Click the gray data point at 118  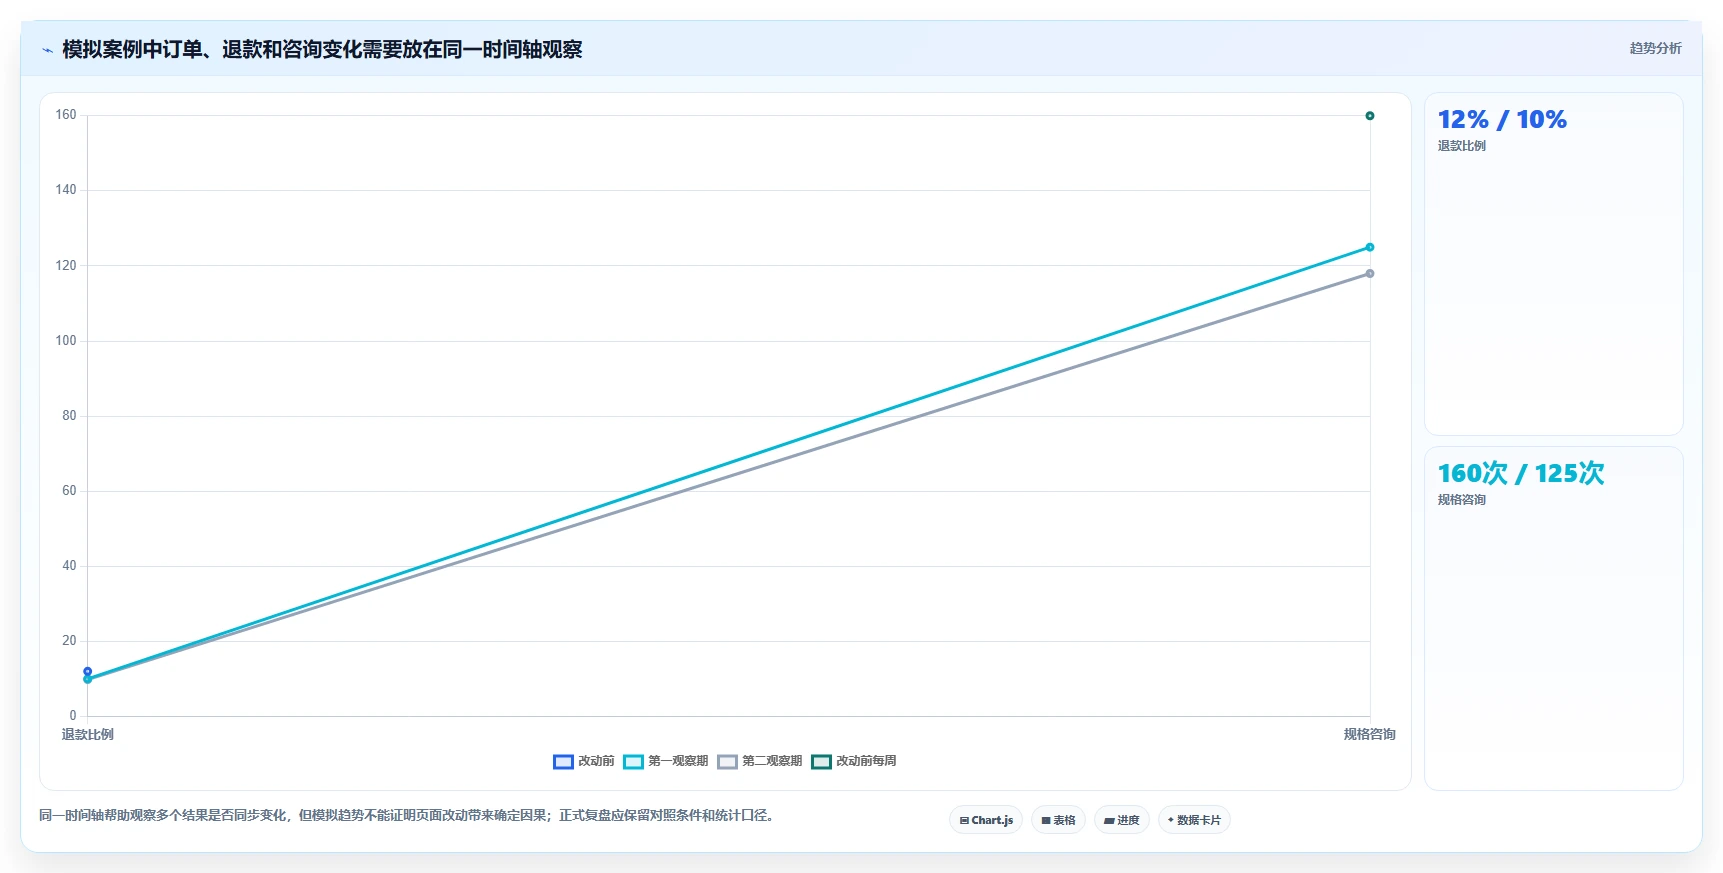pos(1370,273)
